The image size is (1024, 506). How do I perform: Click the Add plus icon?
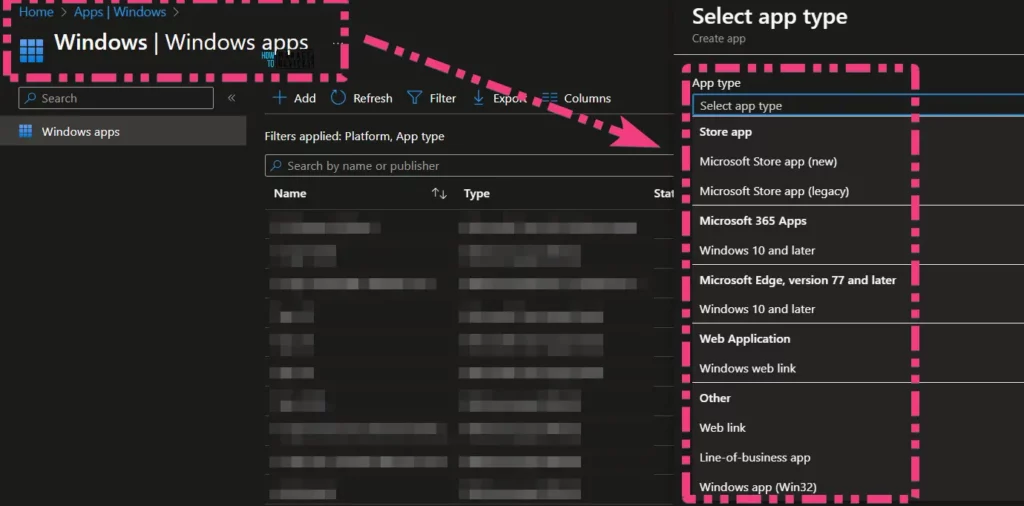[x=280, y=98]
